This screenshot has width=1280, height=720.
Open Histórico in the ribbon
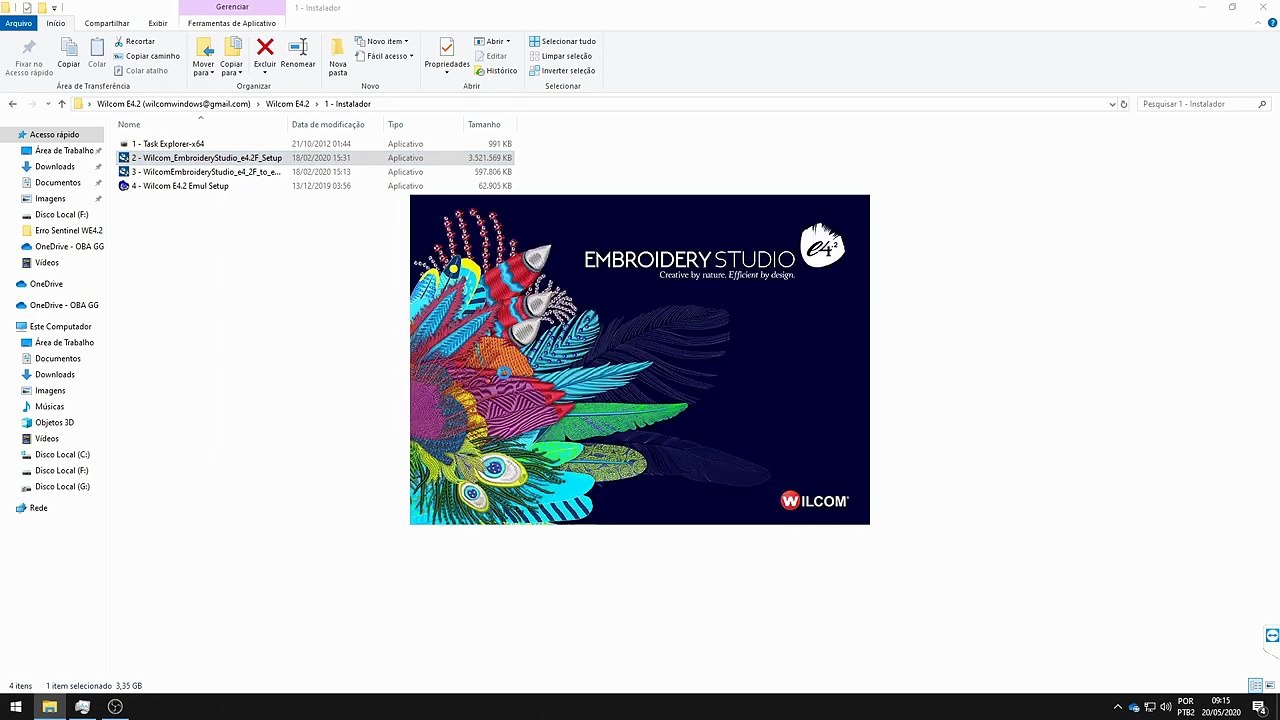click(x=495, y=71)
